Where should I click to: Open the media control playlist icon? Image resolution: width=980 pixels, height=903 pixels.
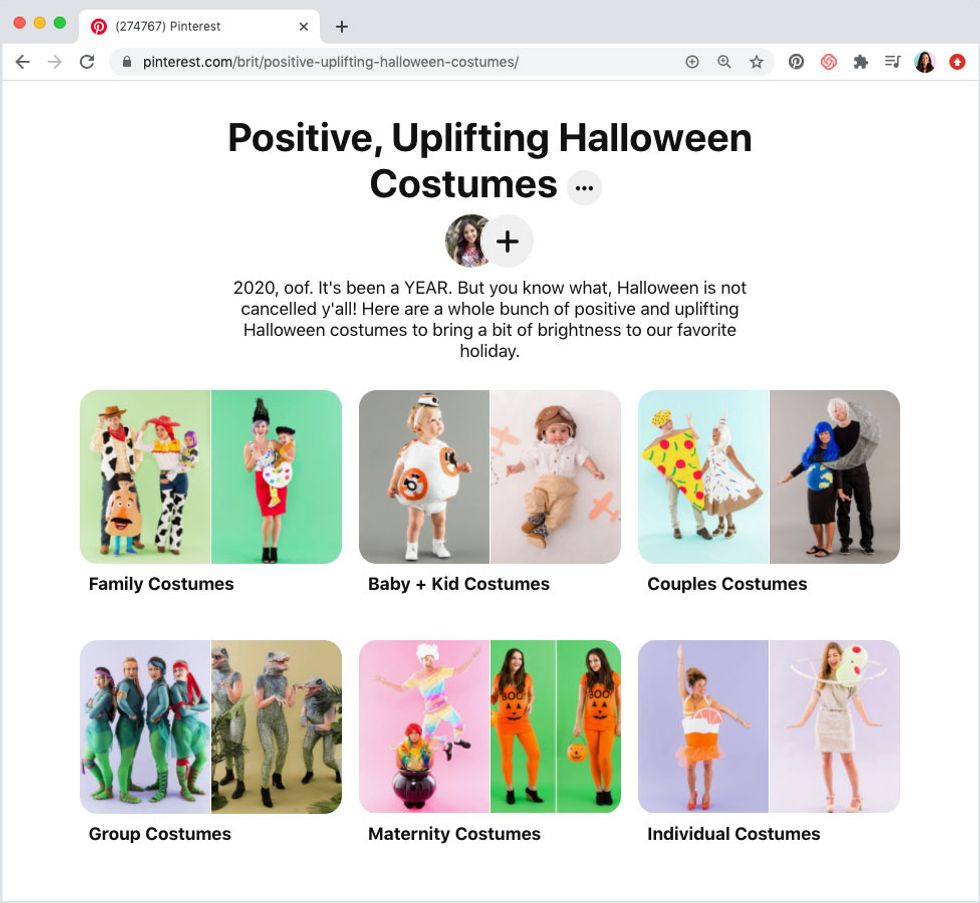[892, 62]
